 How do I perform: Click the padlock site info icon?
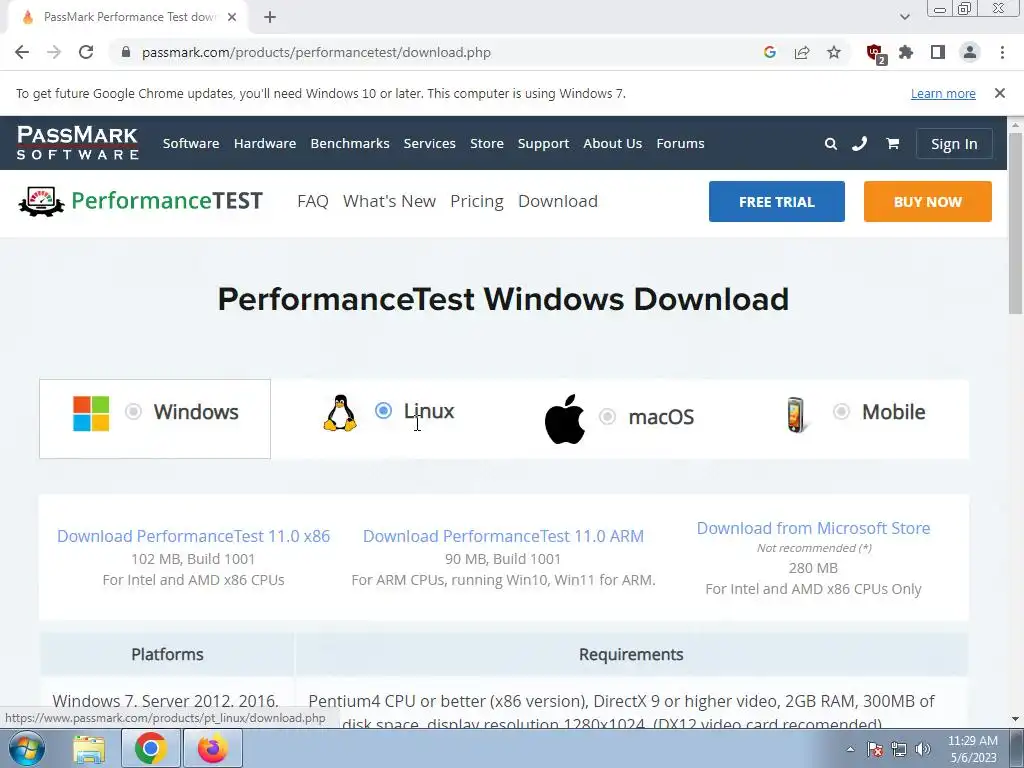click(126, 52)
